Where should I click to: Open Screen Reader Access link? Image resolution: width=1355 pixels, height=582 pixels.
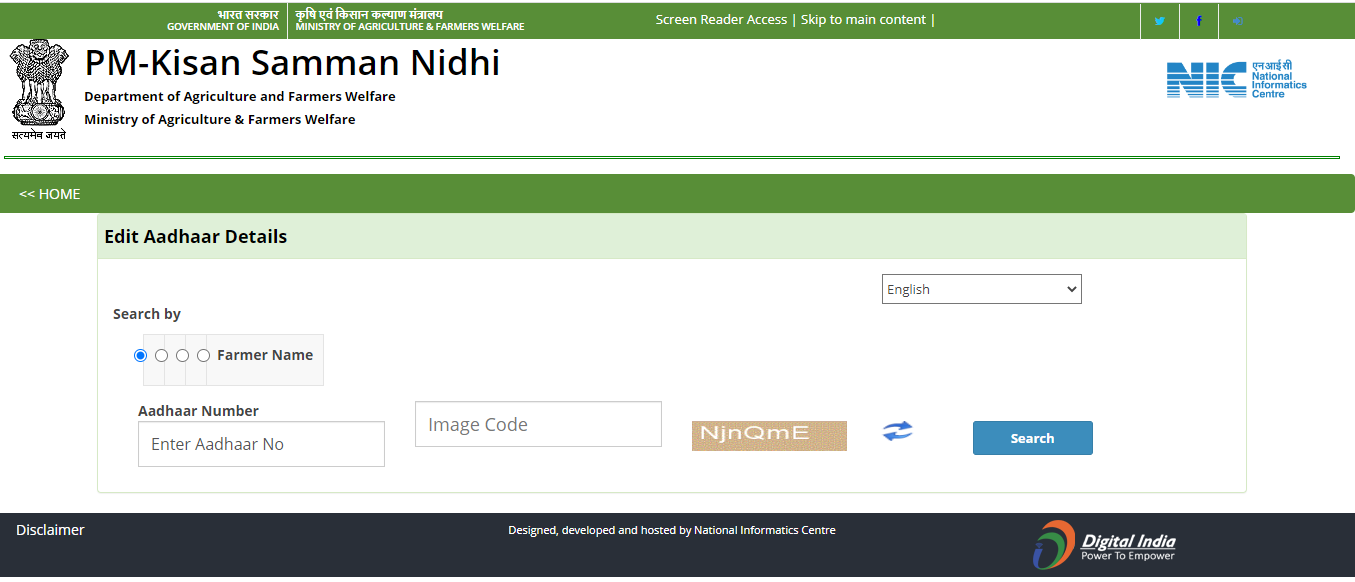click(x=721, y=19)
